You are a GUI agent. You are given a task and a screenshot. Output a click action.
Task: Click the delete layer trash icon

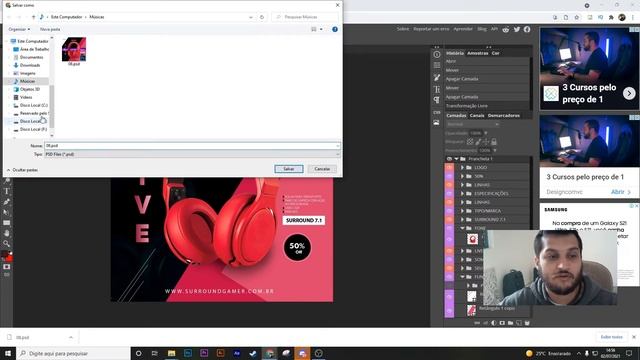pyautogui.click(x=527, y=323)
